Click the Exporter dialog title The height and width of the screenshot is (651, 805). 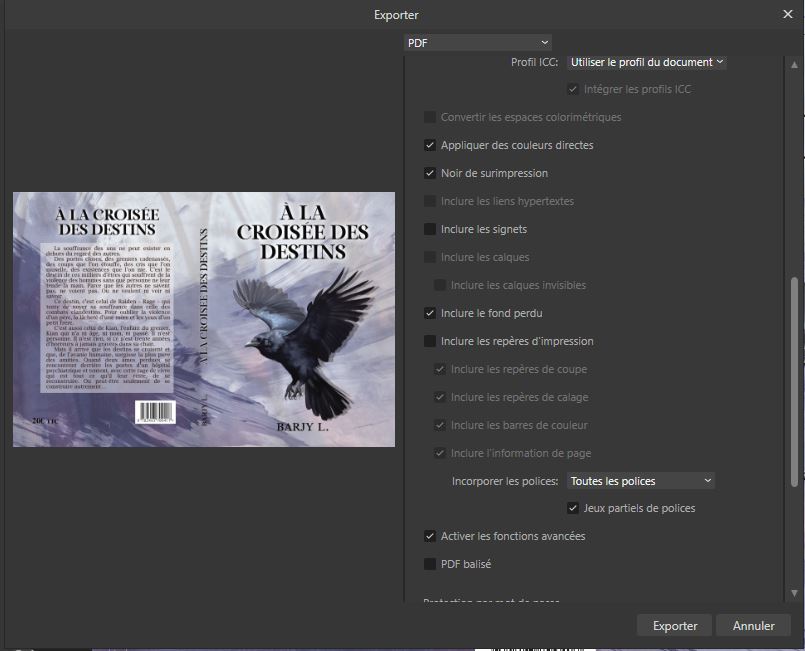pyautogui.click(x=396, y=15)
